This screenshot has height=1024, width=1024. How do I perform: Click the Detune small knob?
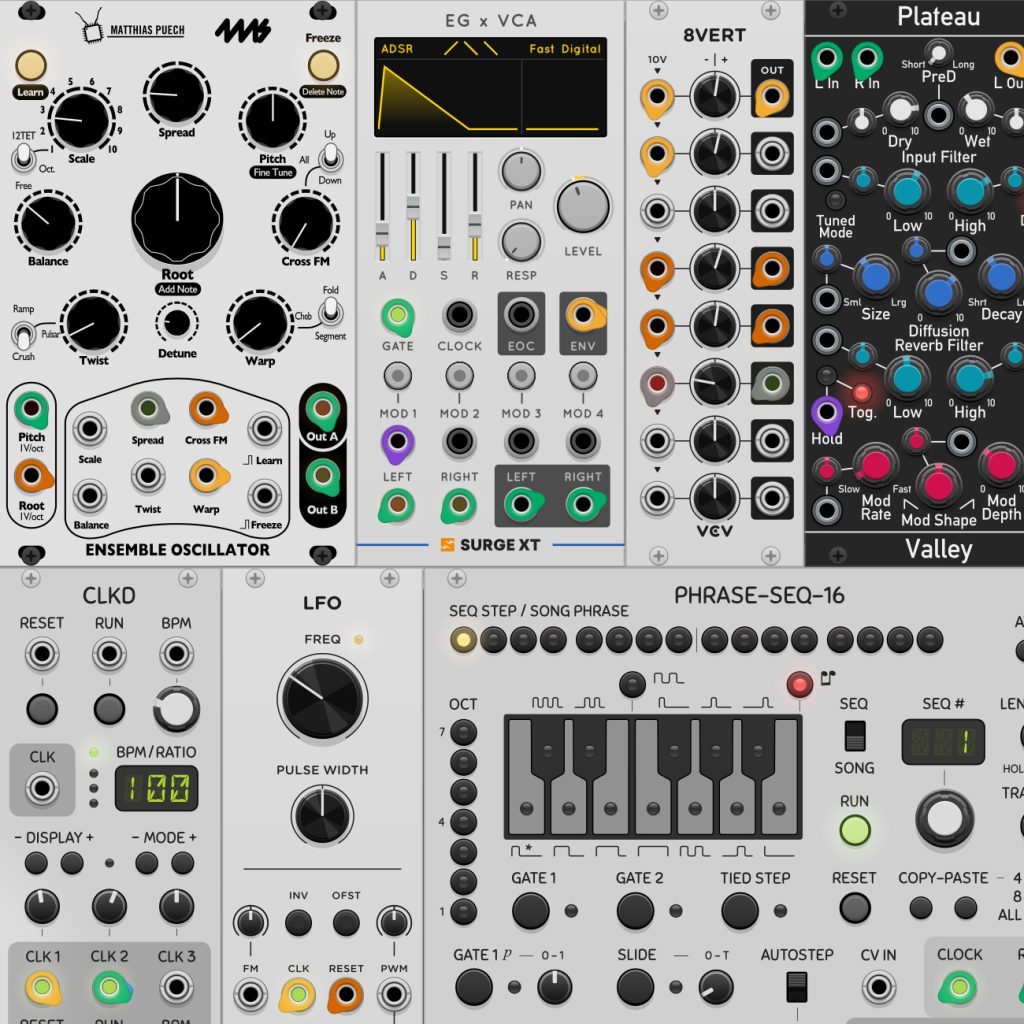click(177, 323)
